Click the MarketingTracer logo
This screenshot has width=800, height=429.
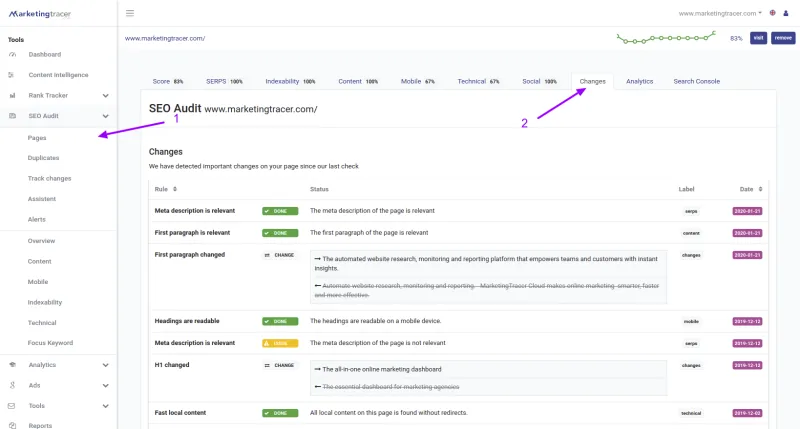40,14
